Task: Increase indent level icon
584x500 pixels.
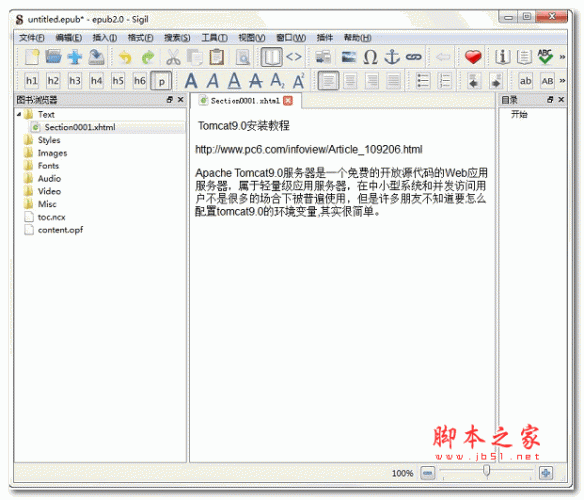Action: click(x=496, y=81)
